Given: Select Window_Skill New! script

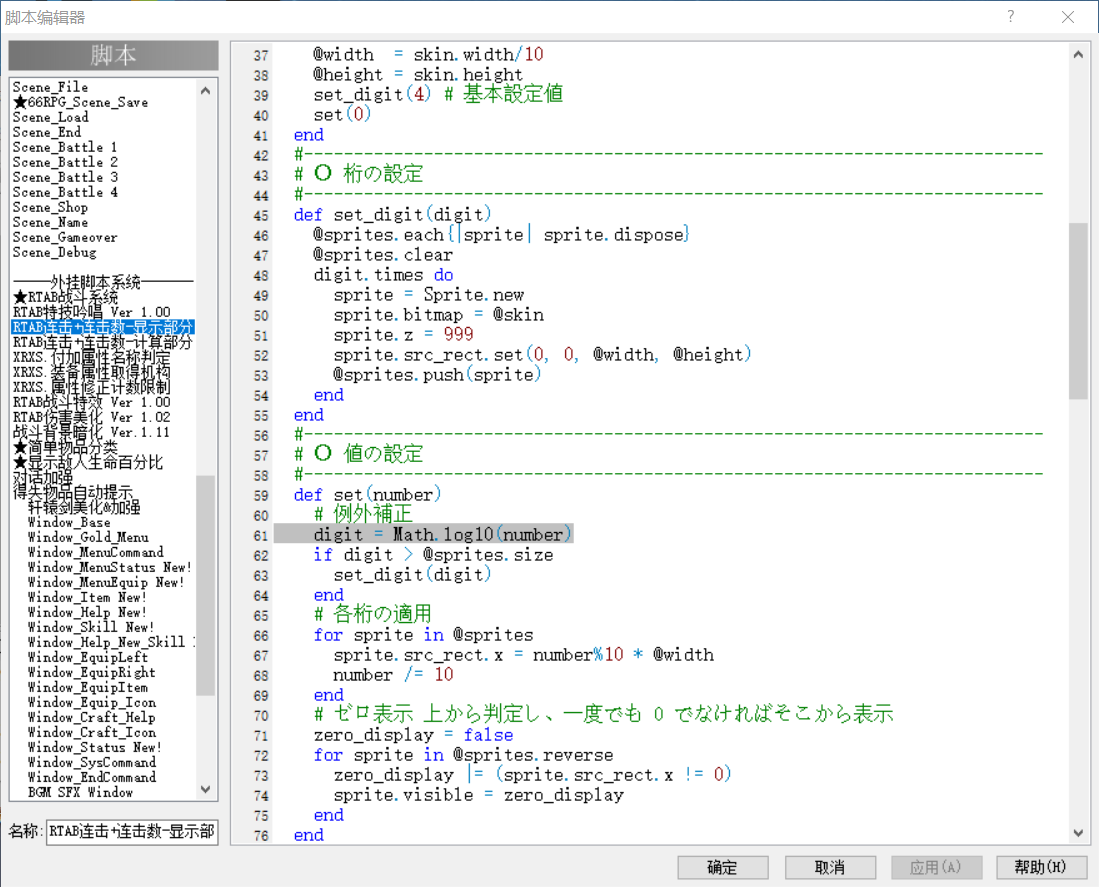Looking at the screenshot, I should click(90, 627).
